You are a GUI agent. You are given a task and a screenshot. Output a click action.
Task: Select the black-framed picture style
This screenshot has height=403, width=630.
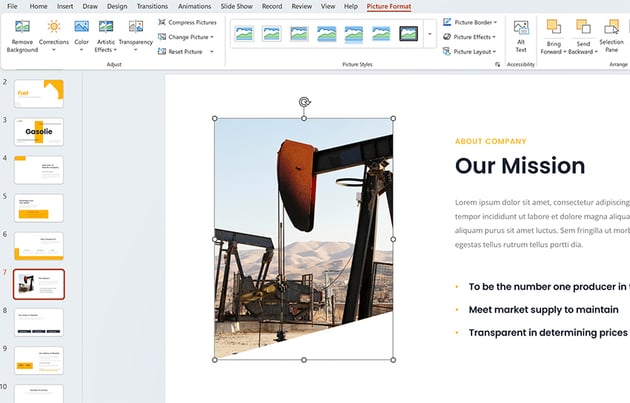pos(408,34)
